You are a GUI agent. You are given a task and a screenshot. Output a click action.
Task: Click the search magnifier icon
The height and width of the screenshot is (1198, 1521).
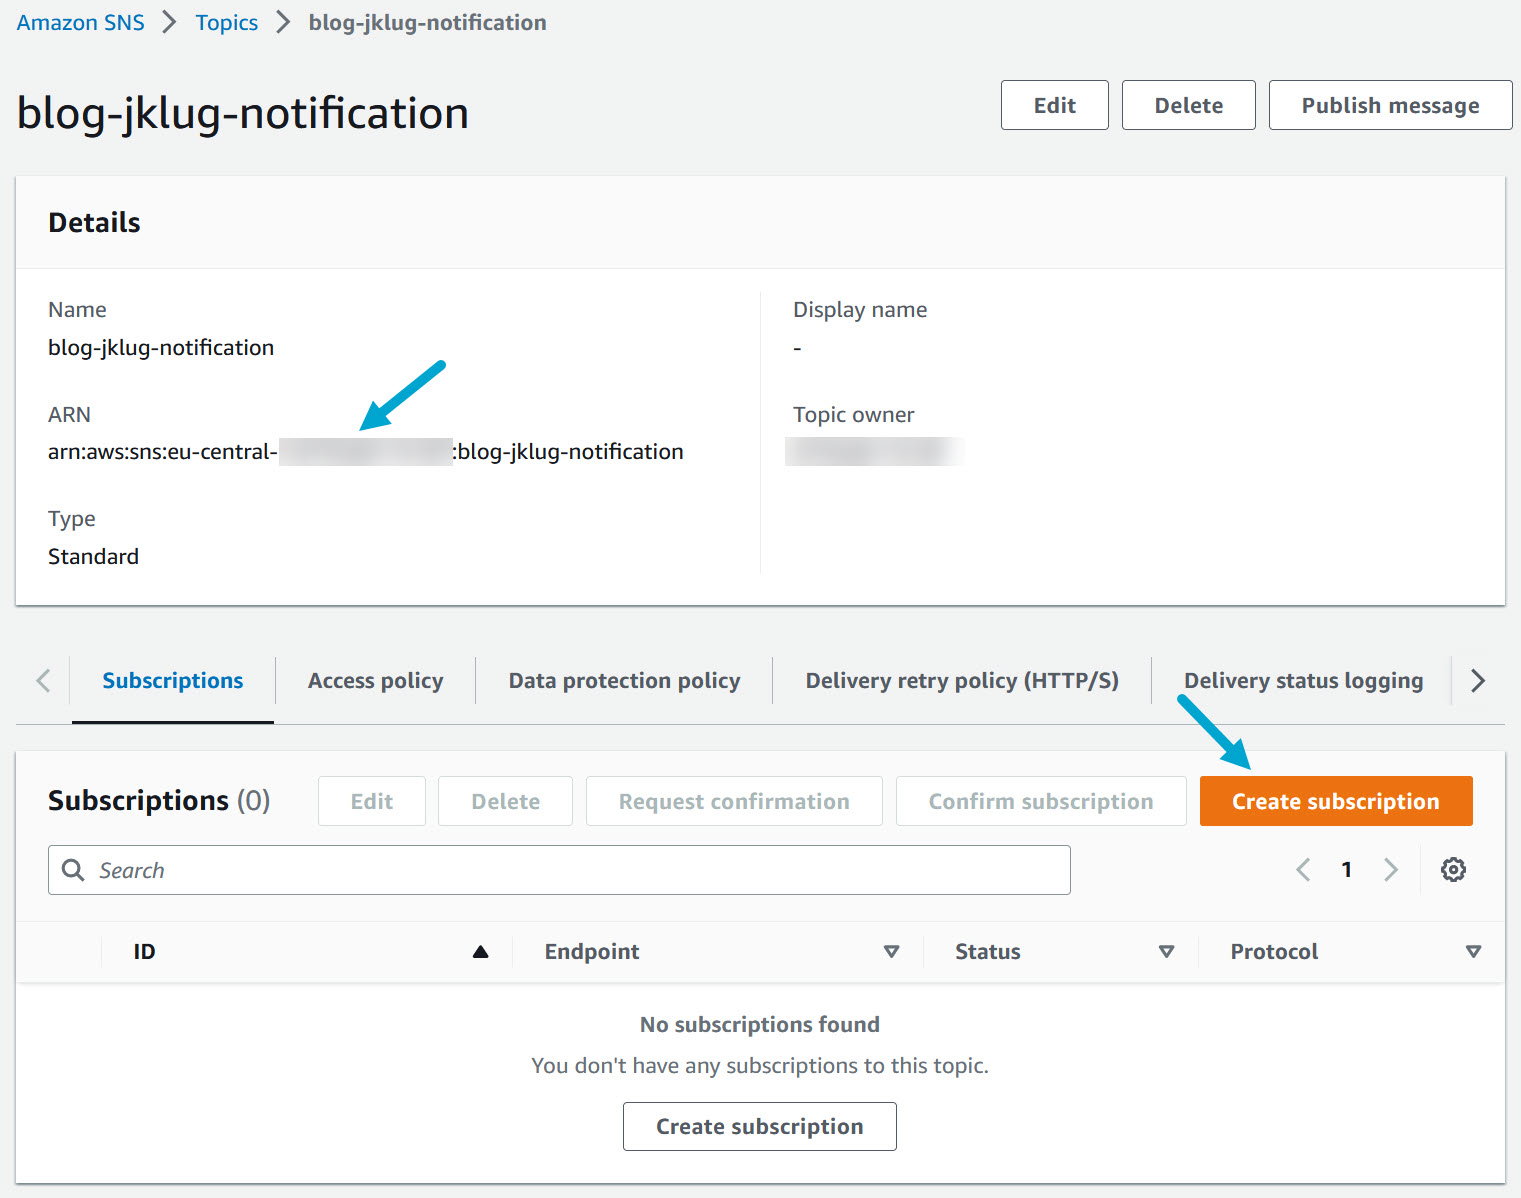click(x=73, y=870)
